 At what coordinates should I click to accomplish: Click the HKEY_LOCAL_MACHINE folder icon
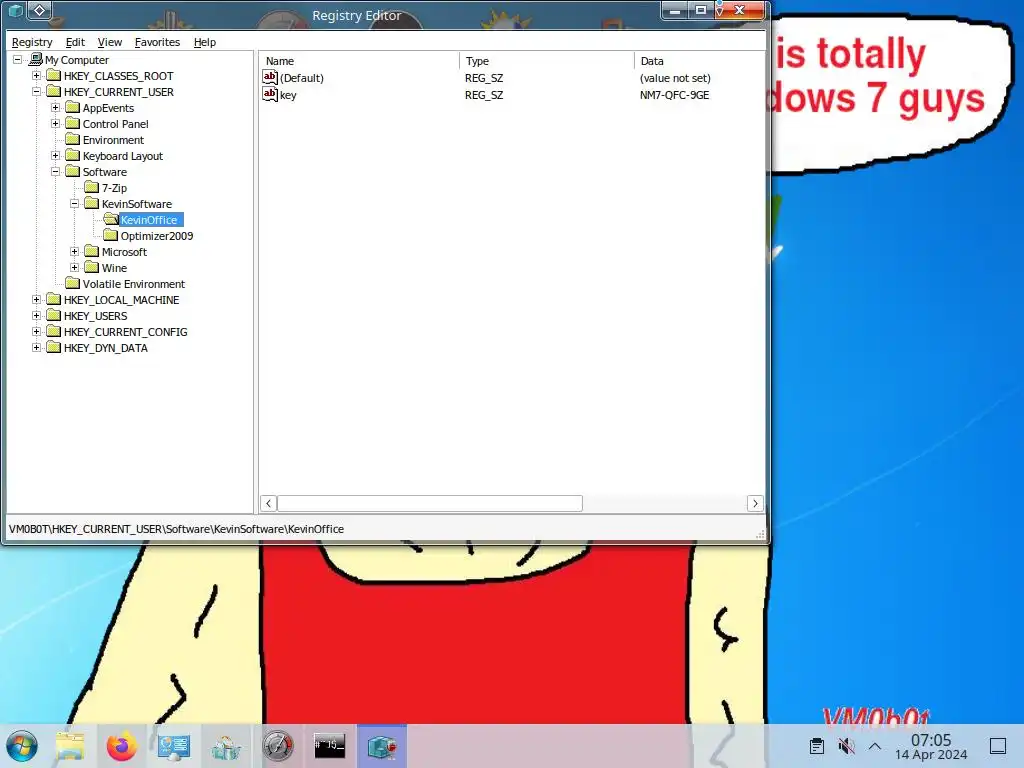pyautogui.click(x=54, y=300)
